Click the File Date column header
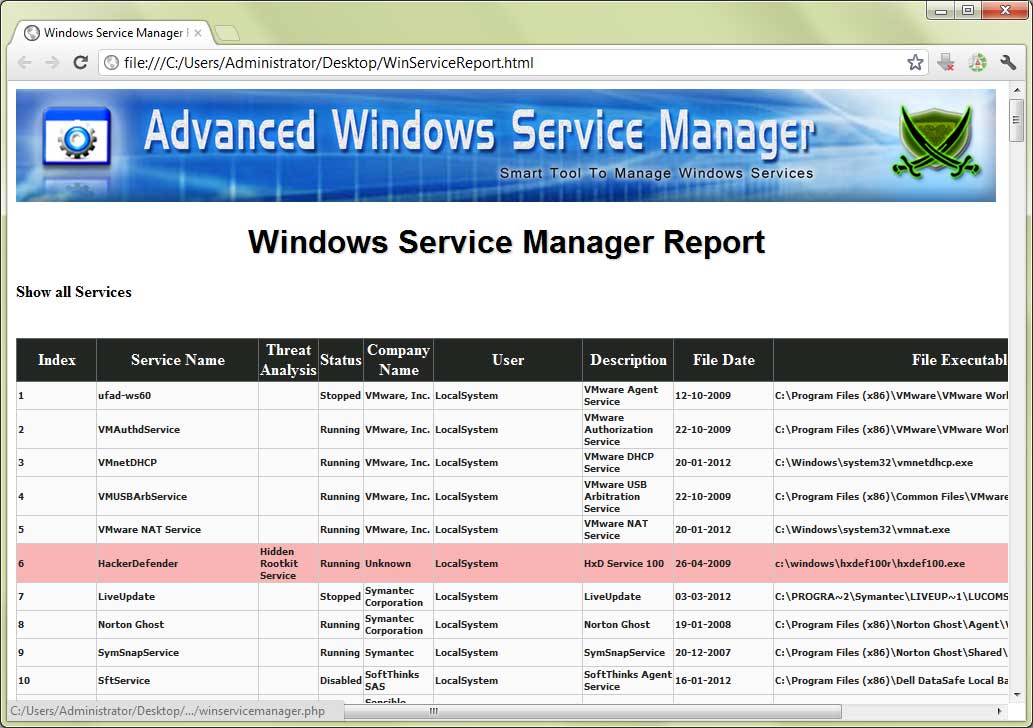1033x728 pixels. (x=723, y=360)
